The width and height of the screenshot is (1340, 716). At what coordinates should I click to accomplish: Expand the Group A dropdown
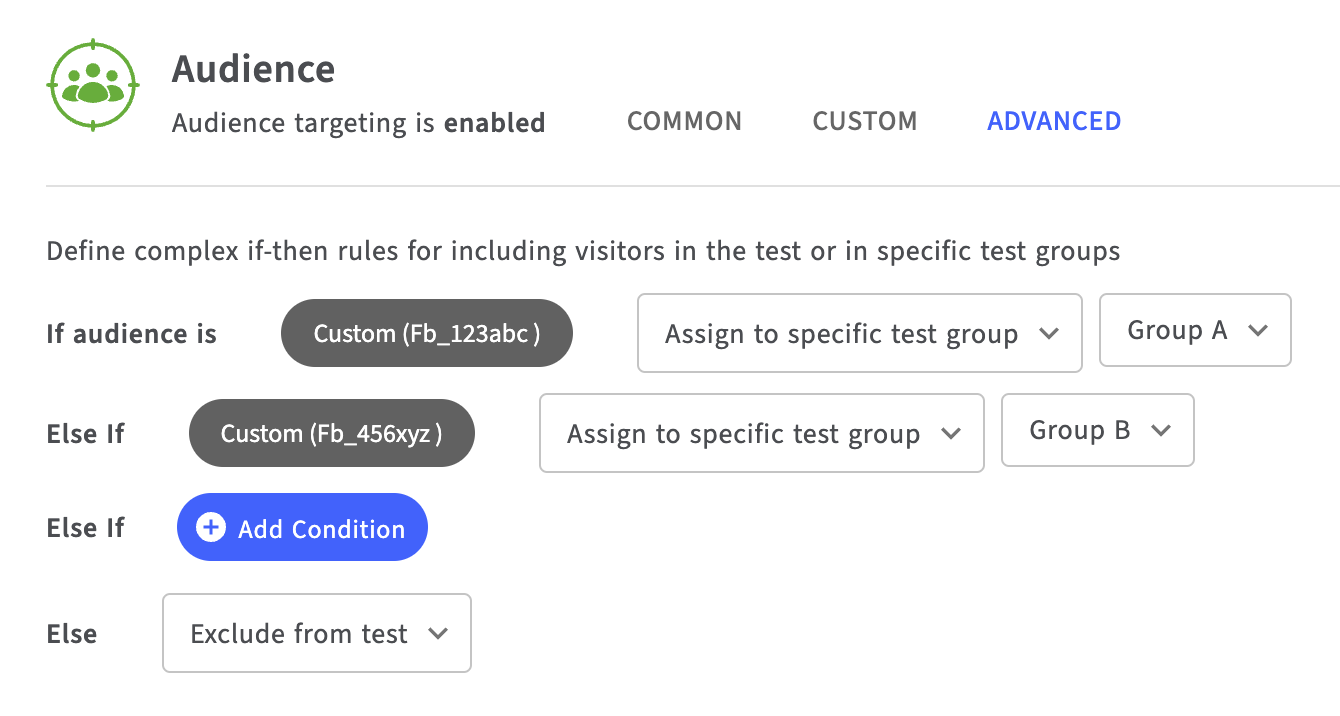coord(1194,331)
